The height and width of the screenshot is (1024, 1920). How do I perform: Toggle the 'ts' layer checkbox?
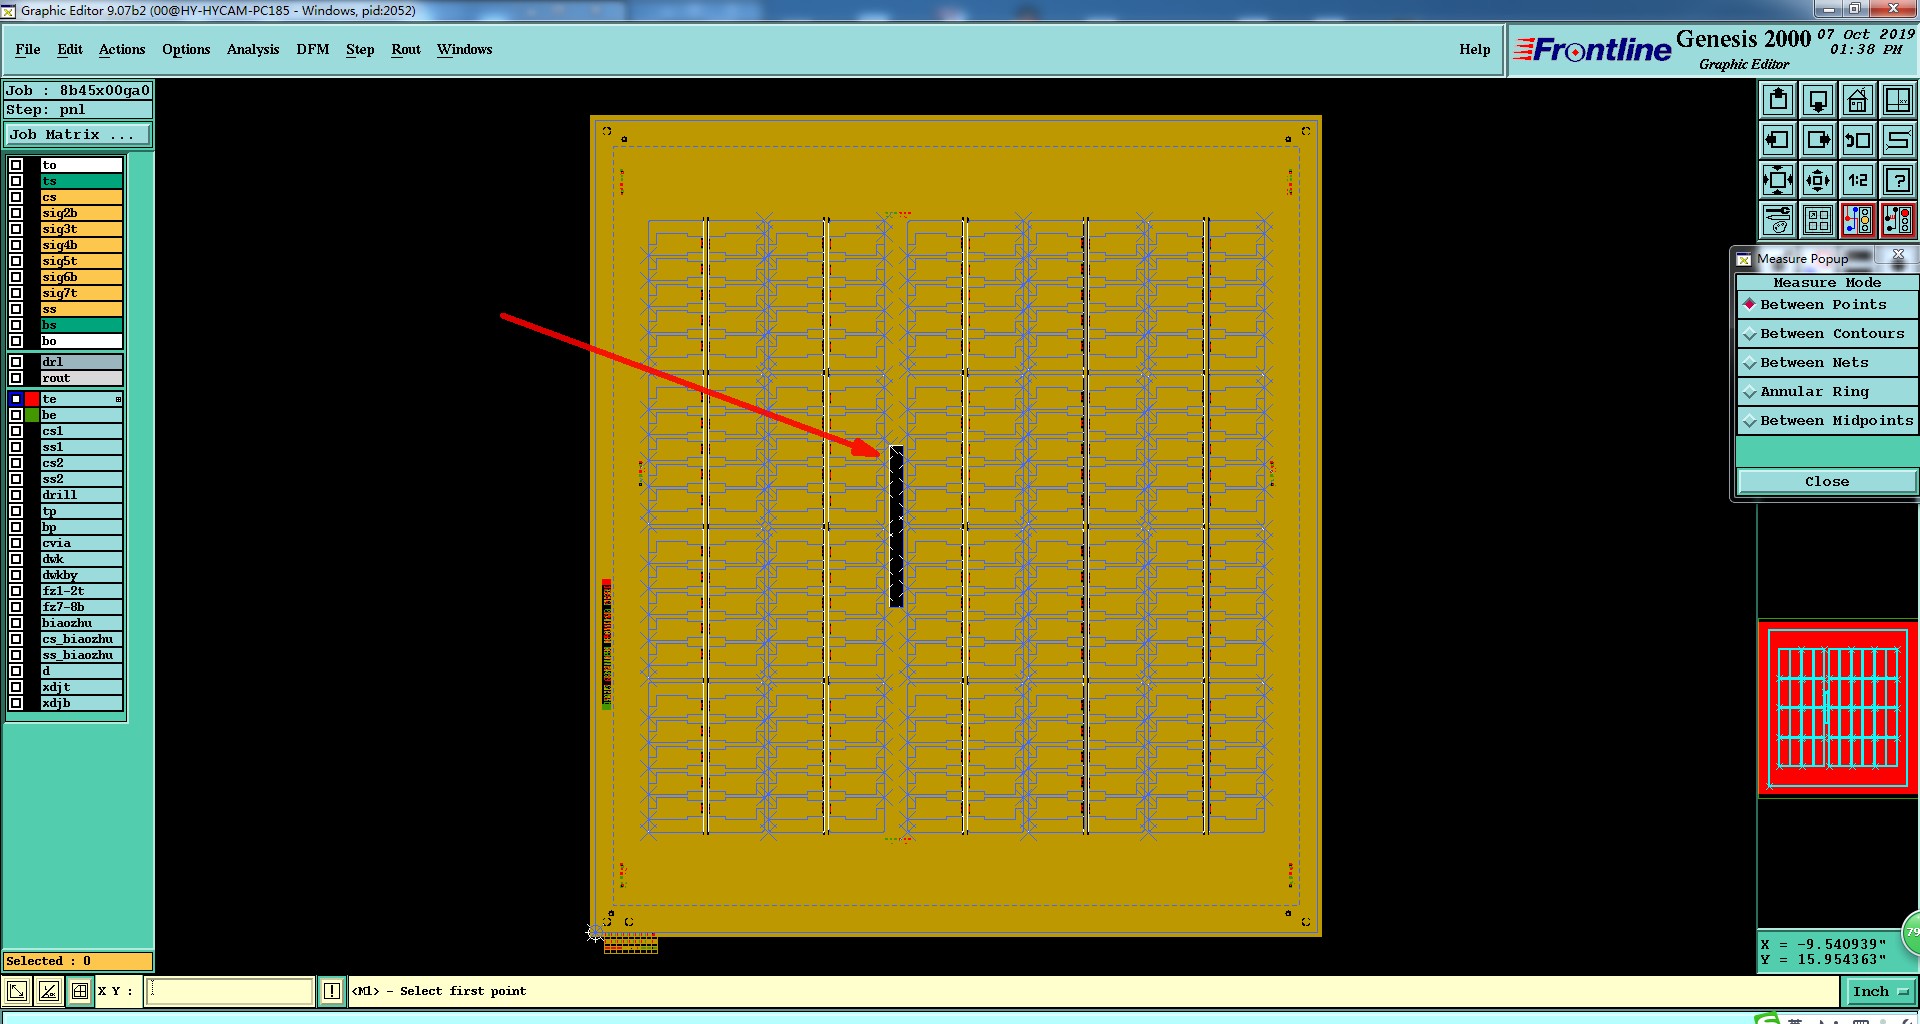[16, 181]
